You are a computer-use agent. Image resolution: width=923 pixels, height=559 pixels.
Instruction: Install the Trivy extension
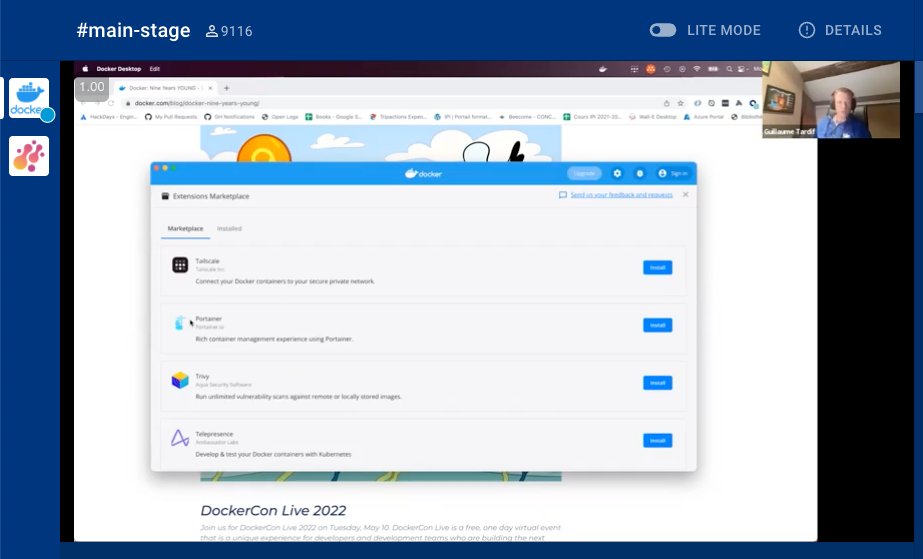(x=658, y=383)
